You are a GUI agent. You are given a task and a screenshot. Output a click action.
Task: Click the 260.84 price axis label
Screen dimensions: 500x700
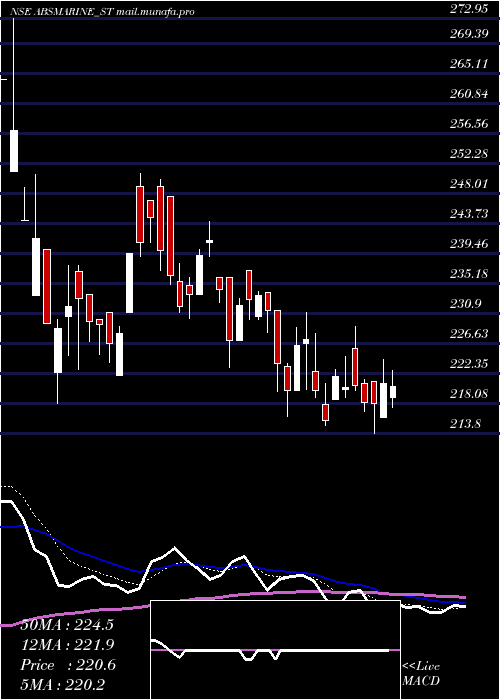click(x=468, y=94)
